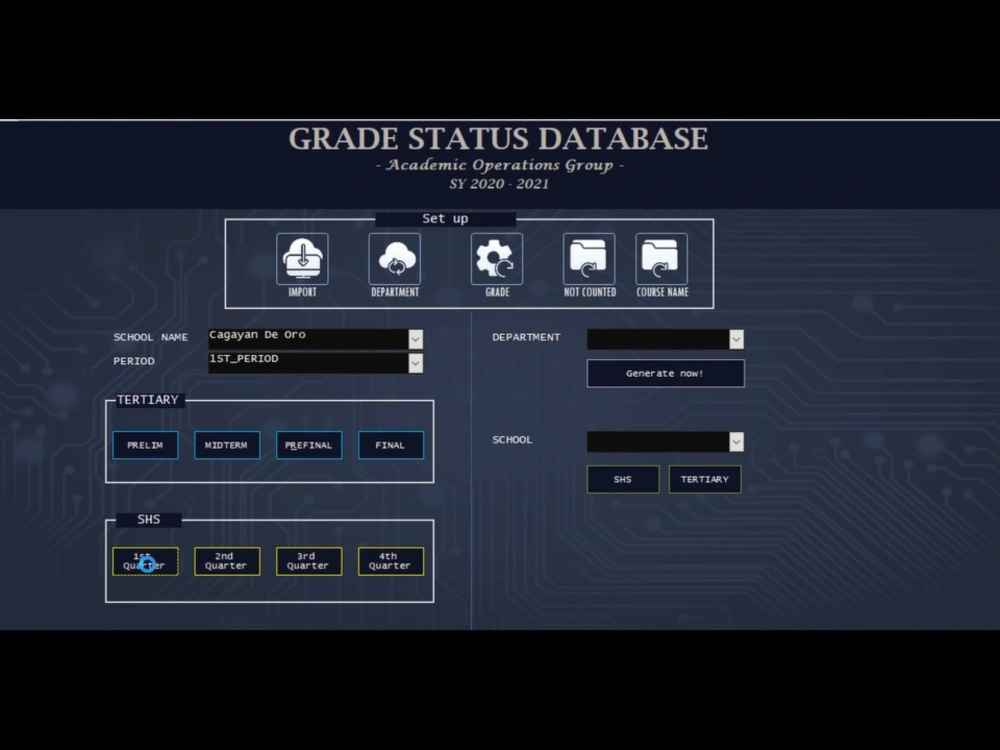Select the MIDTERM tertiary button
The width and height of the screenshot is (1000, 750).
(x=226, y=445)
